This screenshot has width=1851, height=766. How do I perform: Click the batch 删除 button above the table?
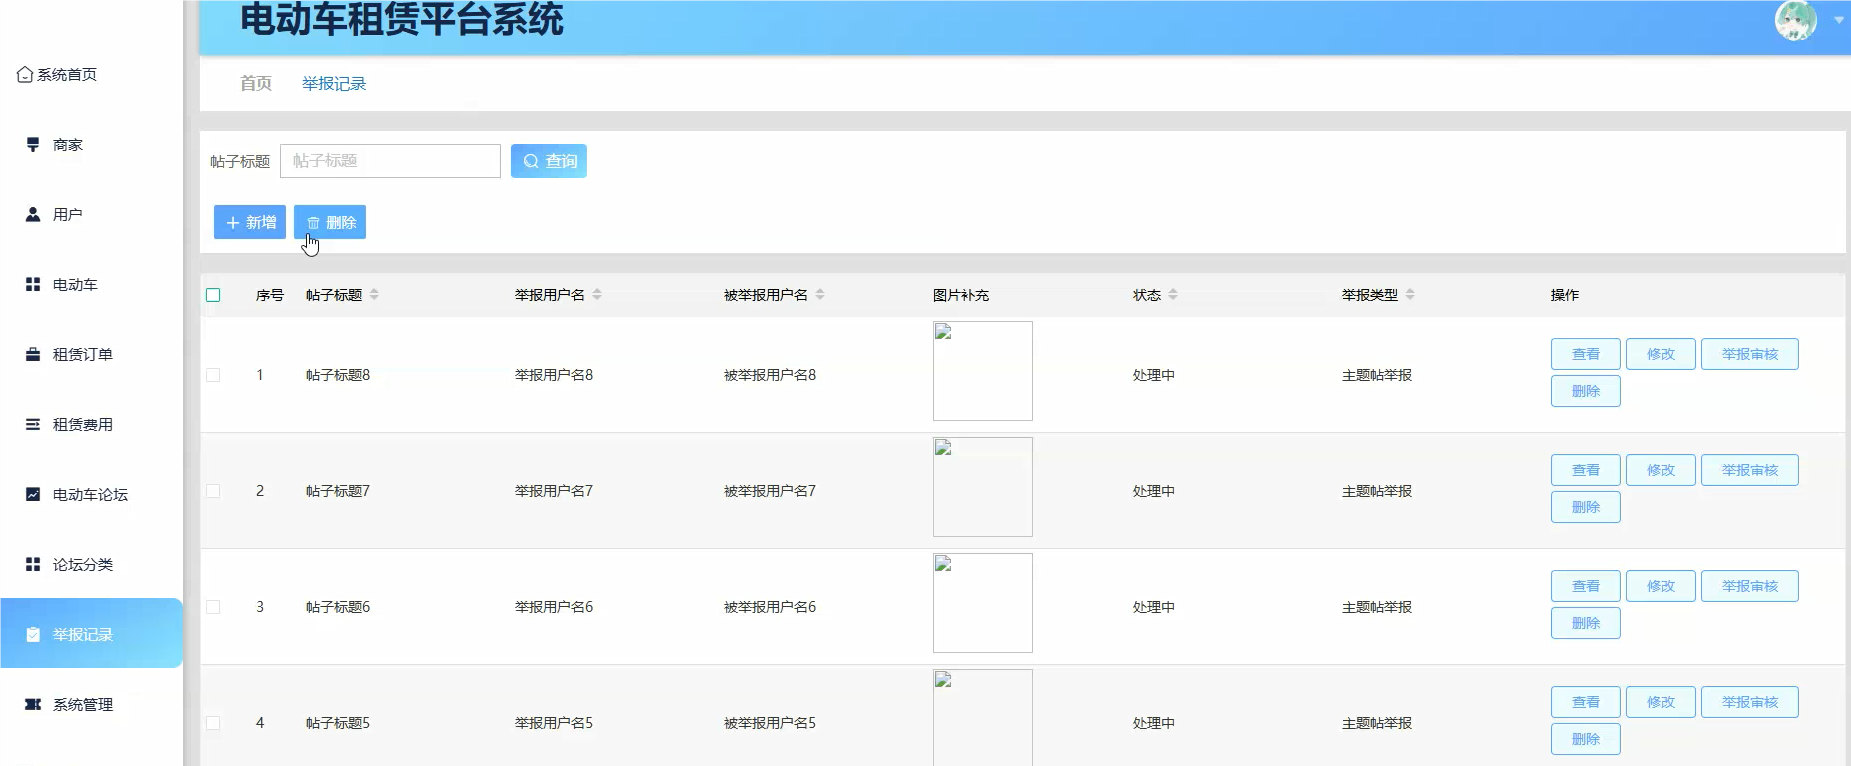[330, 222]
